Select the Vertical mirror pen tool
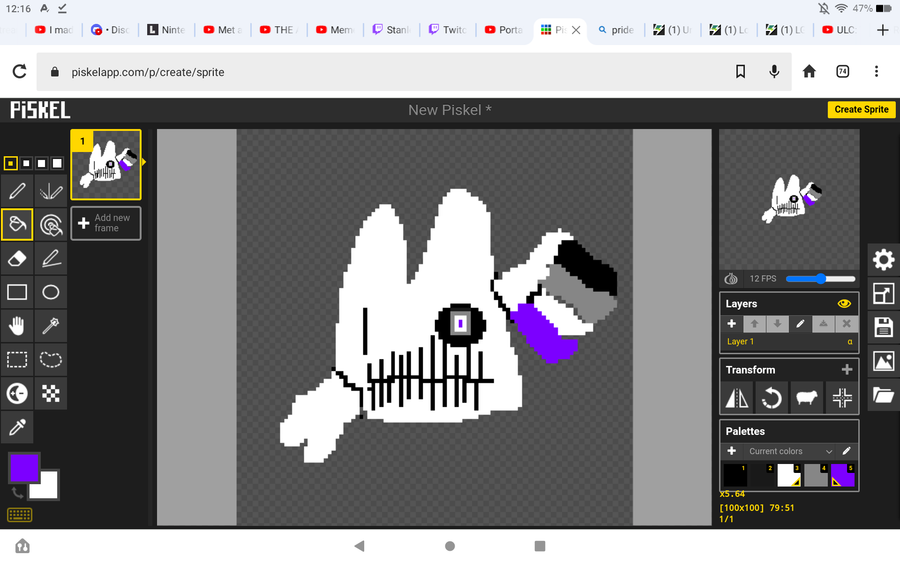 51,191
